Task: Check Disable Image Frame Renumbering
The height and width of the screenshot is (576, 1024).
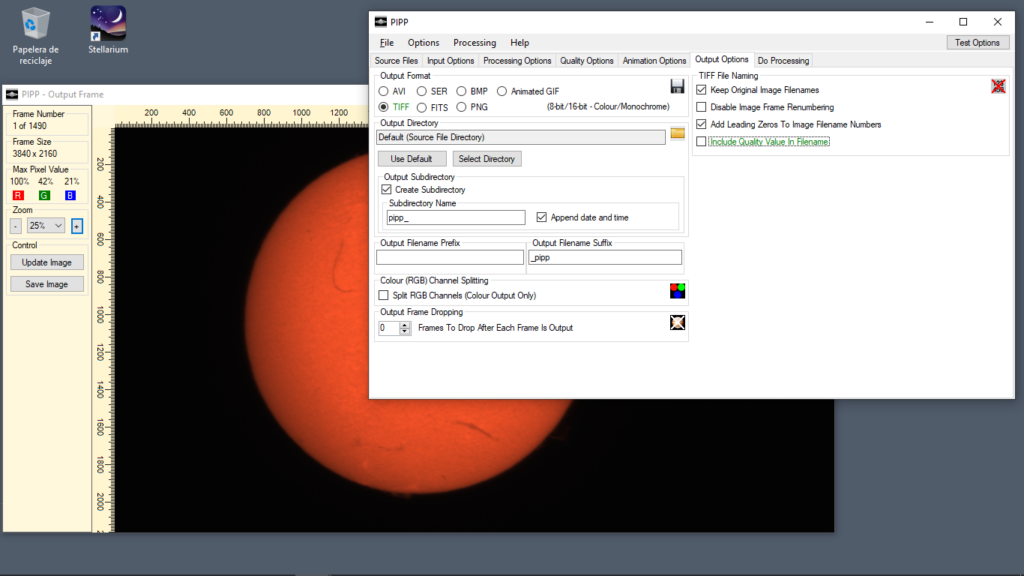Action: pyautogui.click(x=701, y=107)
